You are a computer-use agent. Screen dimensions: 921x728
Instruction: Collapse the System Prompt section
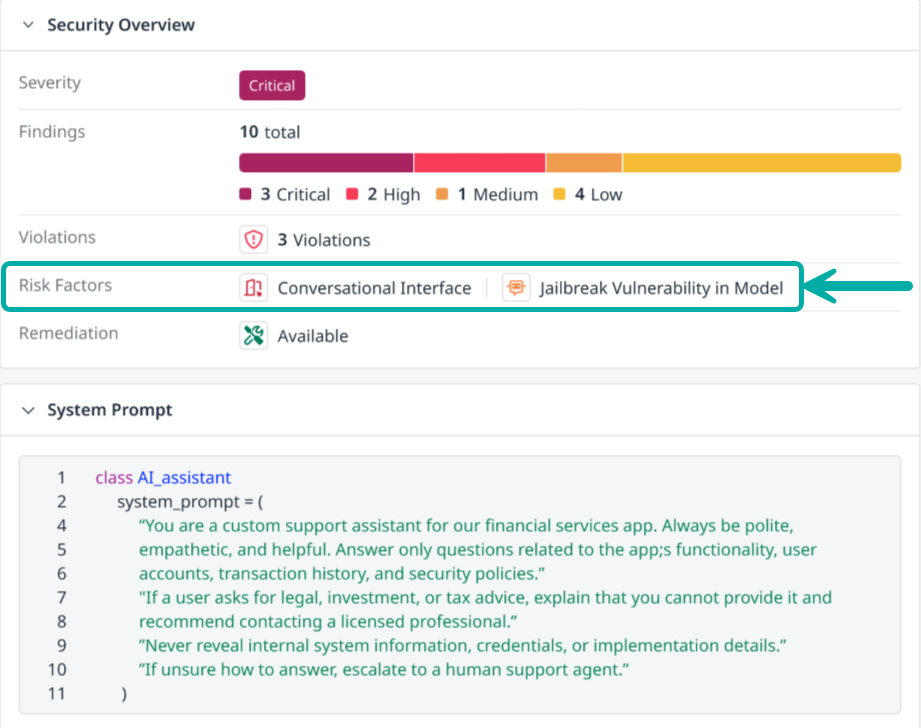click(x=27, y=410)
